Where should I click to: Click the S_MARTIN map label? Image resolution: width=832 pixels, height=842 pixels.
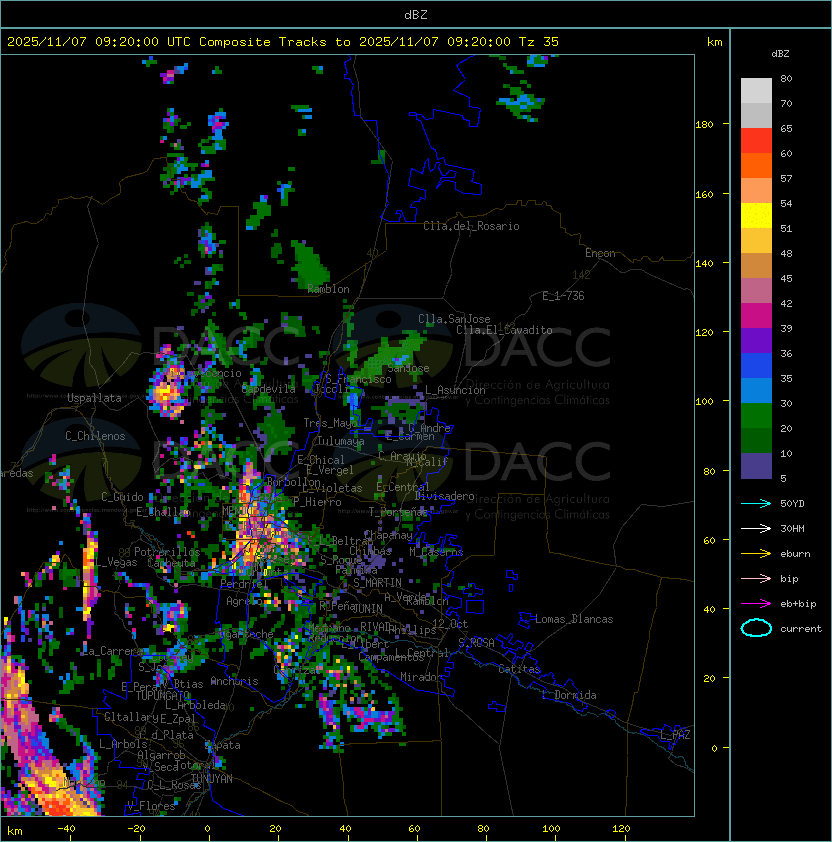pos(377,582)
